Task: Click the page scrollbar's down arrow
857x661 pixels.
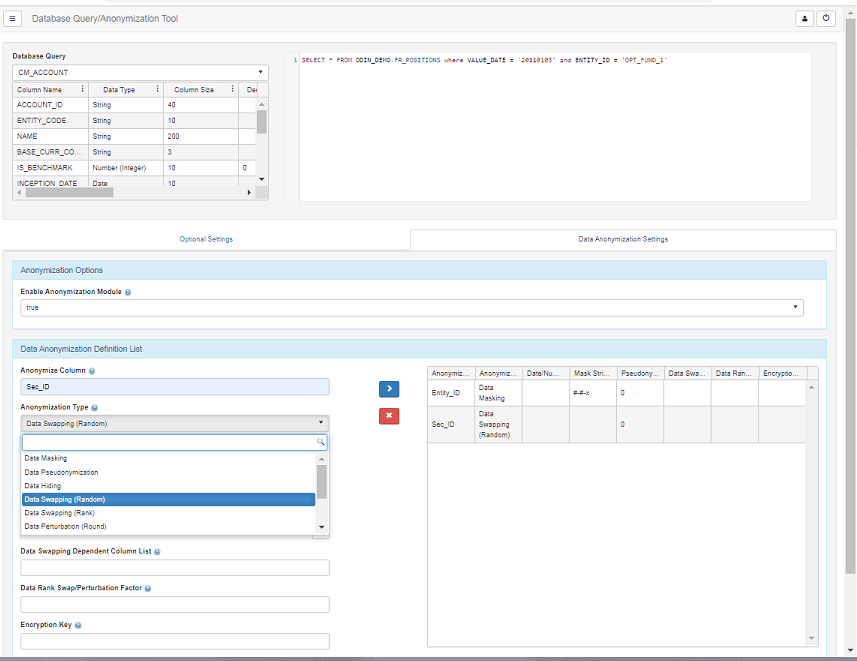Action: (x=850, y=650)
